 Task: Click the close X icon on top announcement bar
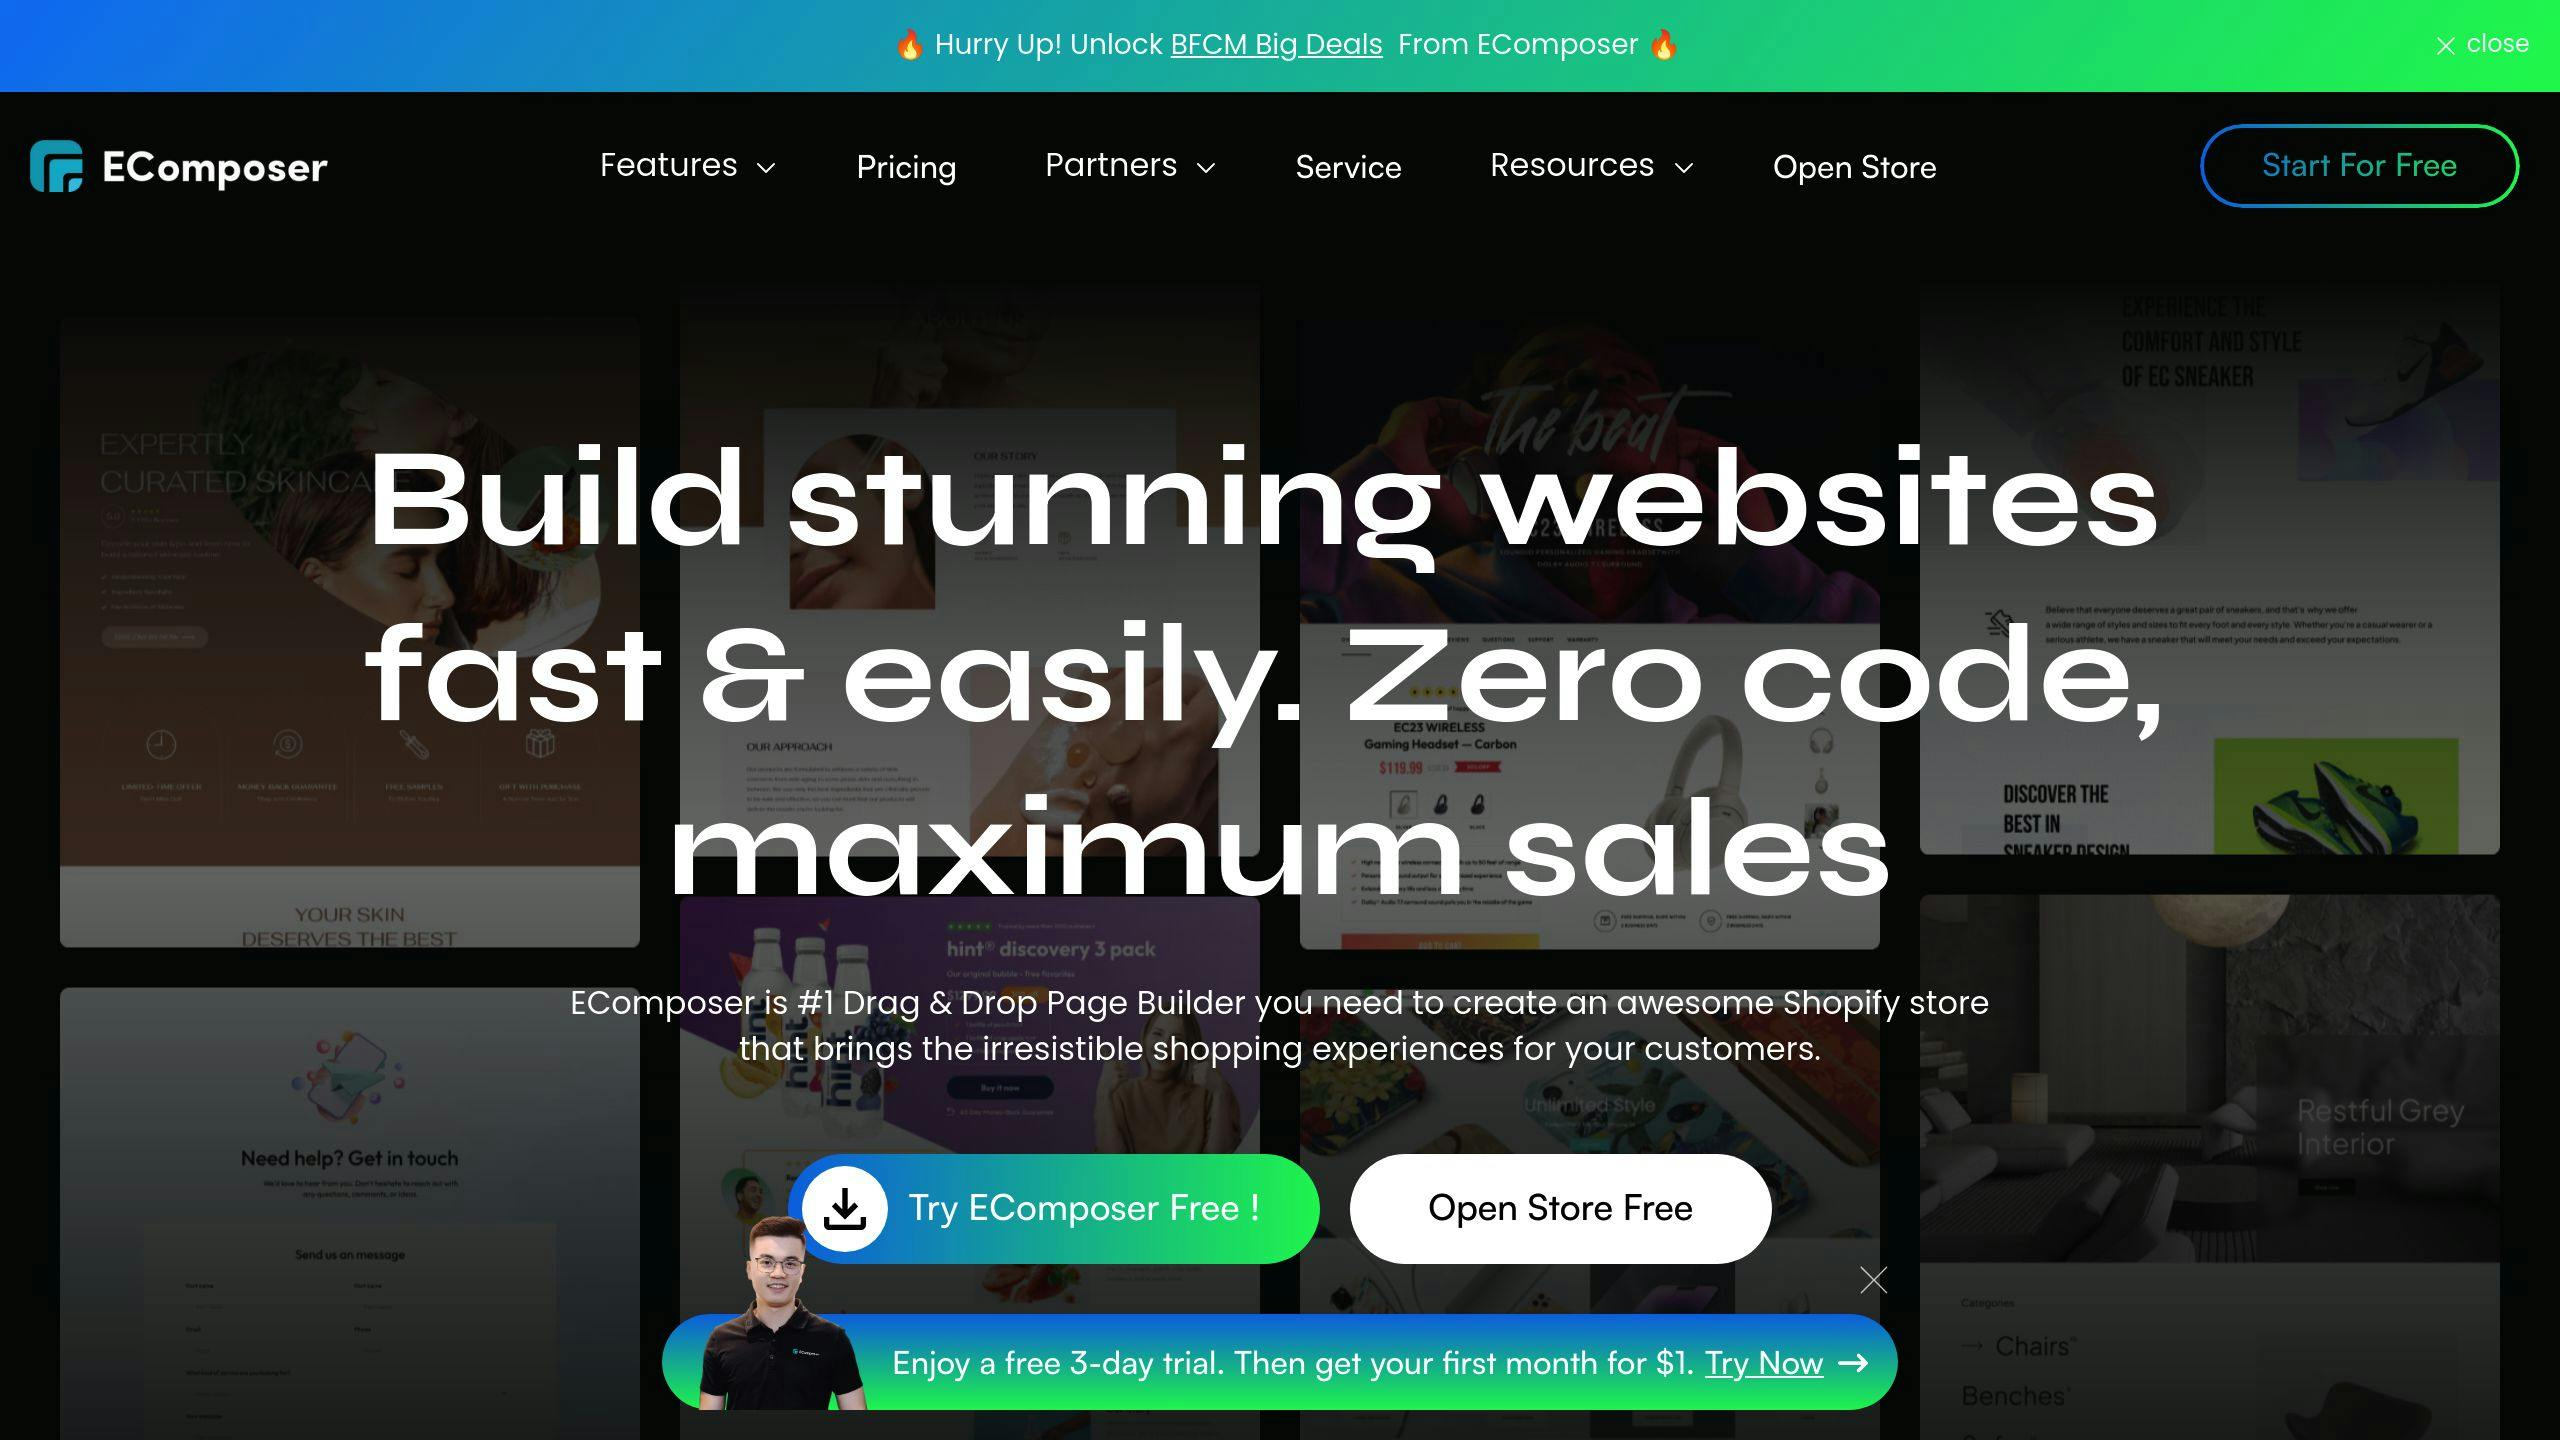tap(2446, 42)
